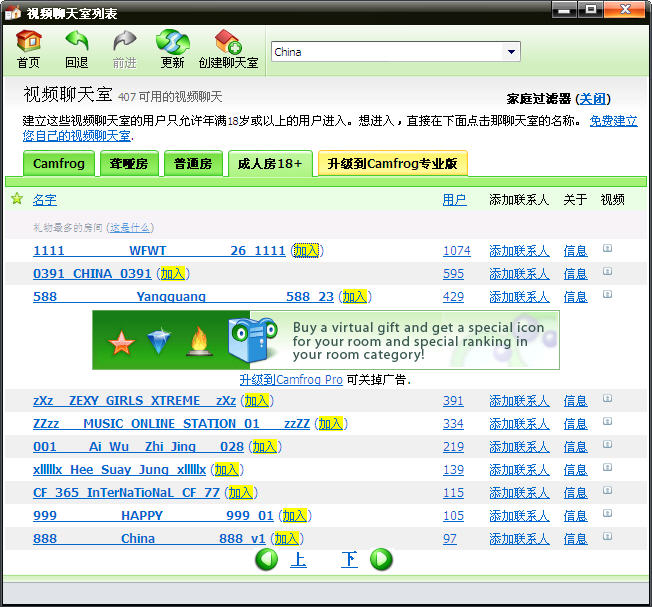This screenshot has width=652, height=607.
Task: Switch to the Camfrog tab
Action: [x=59, y=163]
